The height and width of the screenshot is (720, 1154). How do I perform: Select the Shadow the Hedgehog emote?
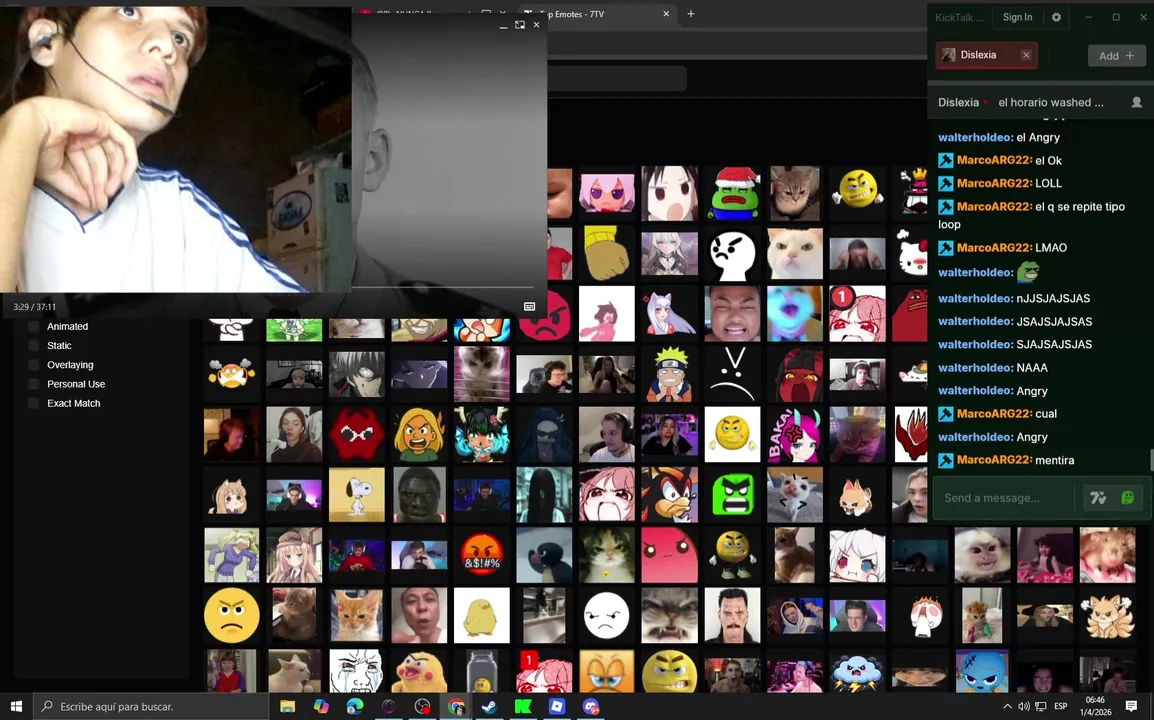point(669,495)
